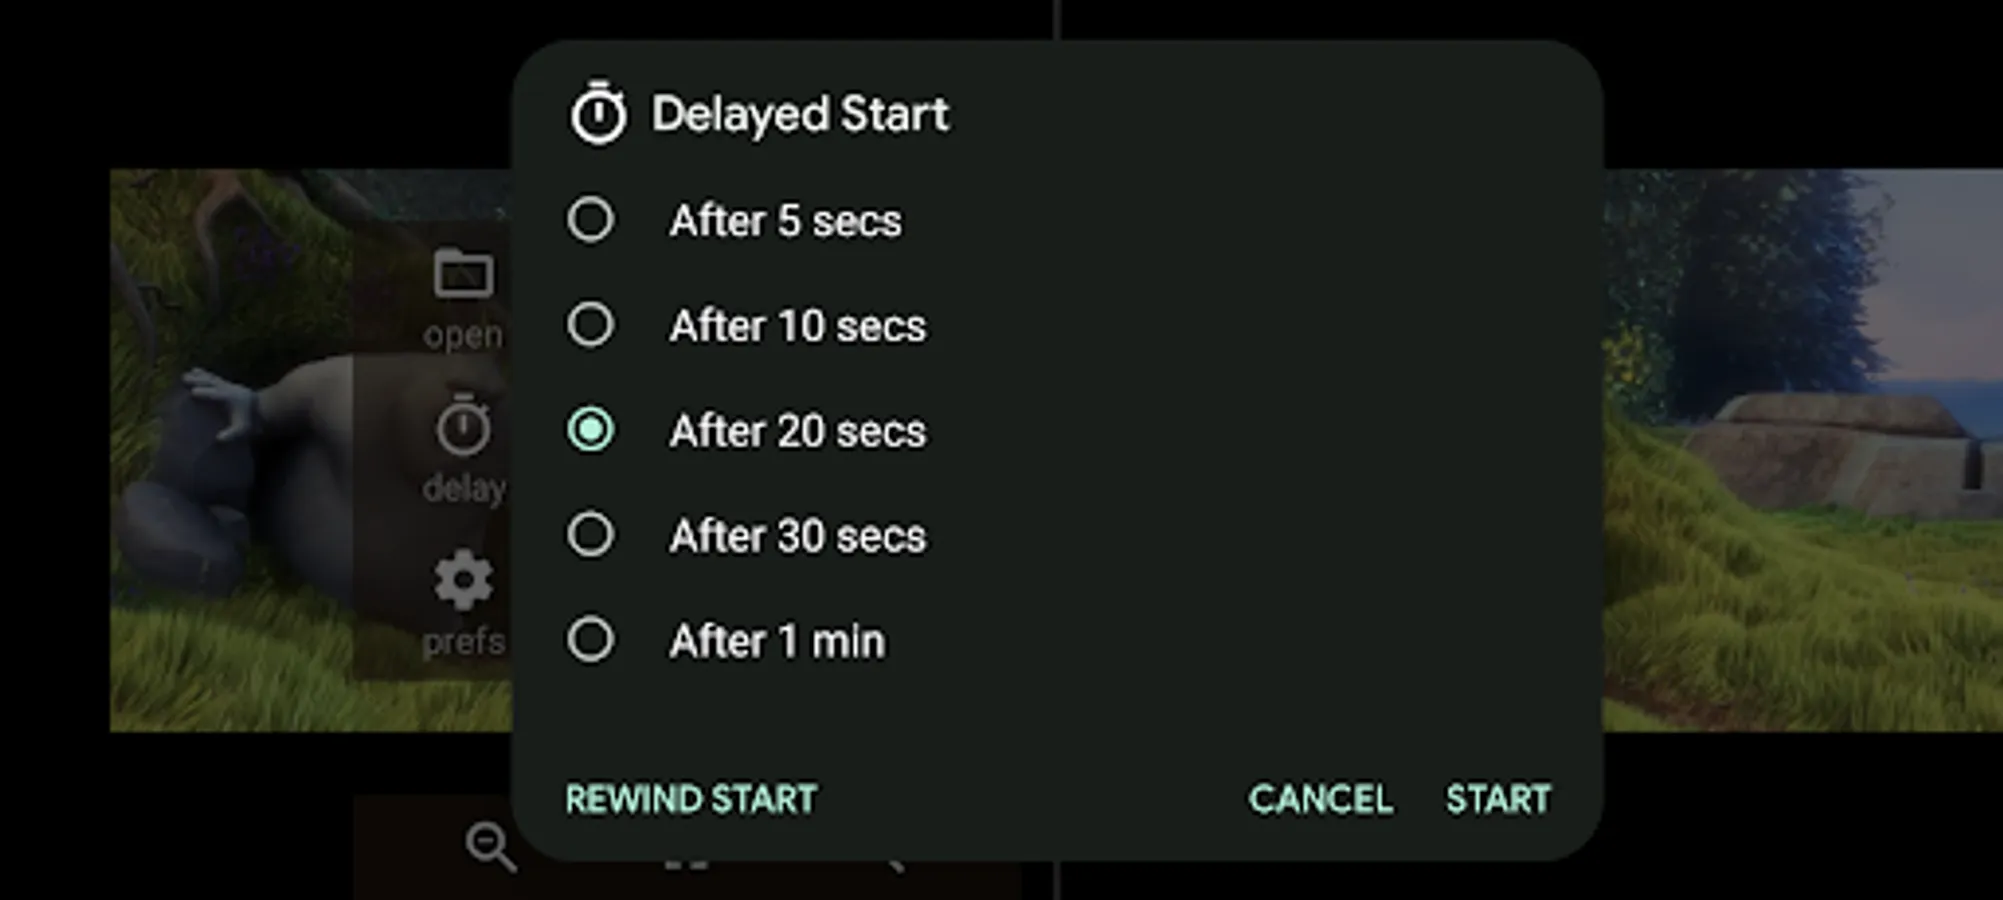Select the After 1 min option
Screen dimensions: 2003x900
click(592, 640)
